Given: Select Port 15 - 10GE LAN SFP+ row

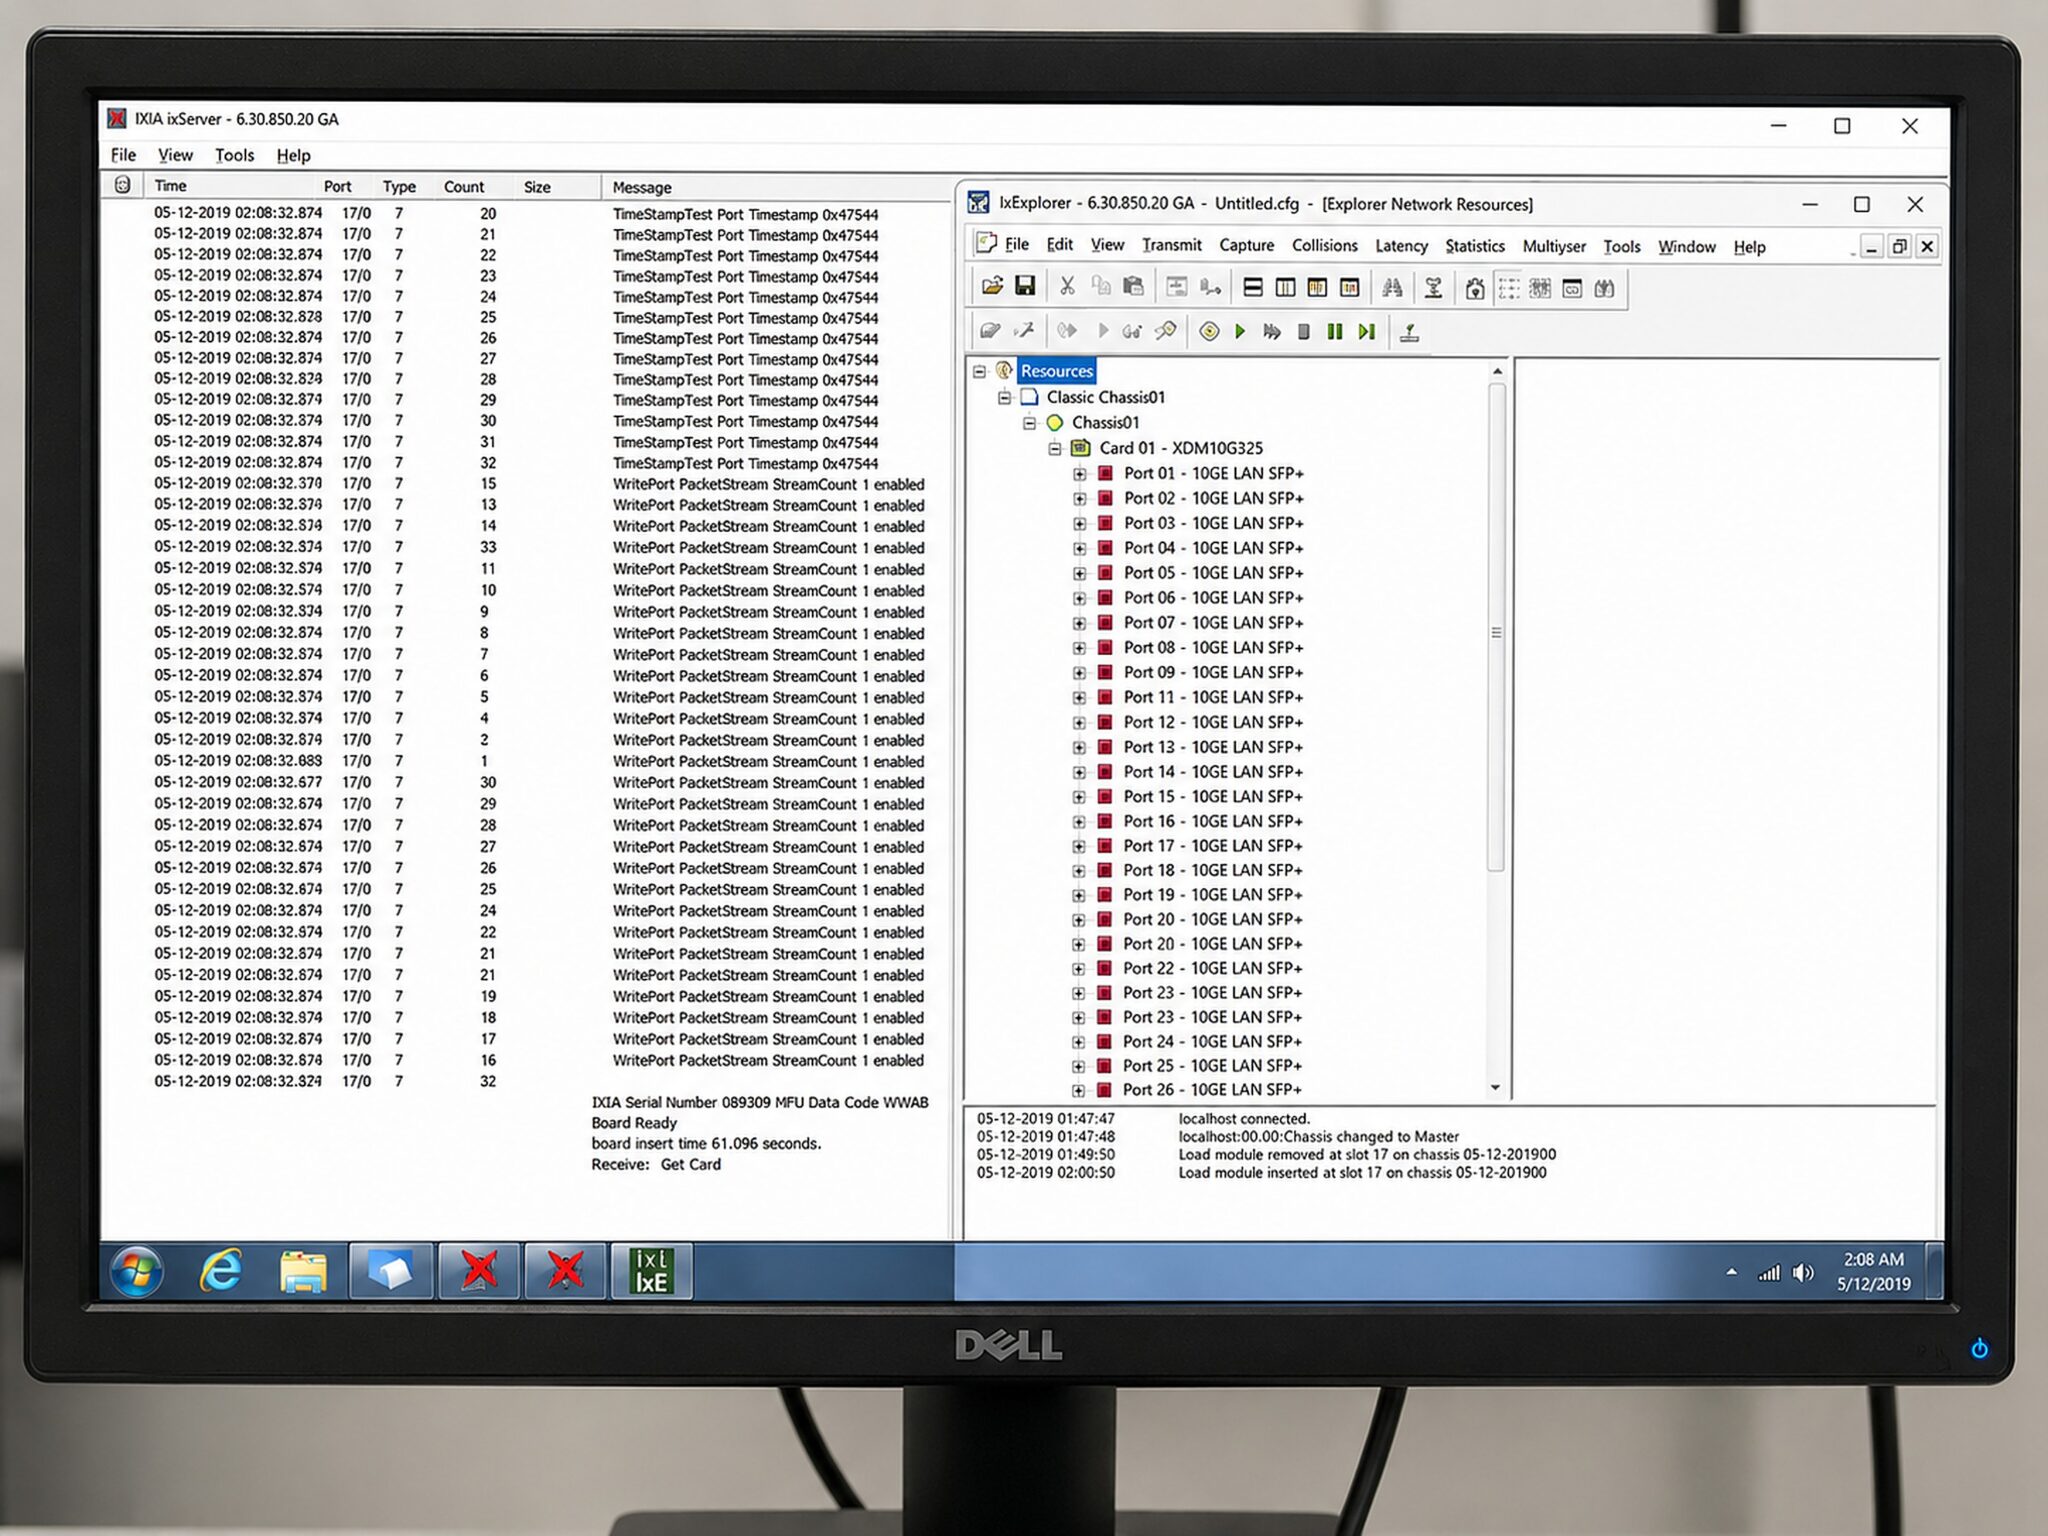Looking at the screenshot, I should click(1213, 797).
